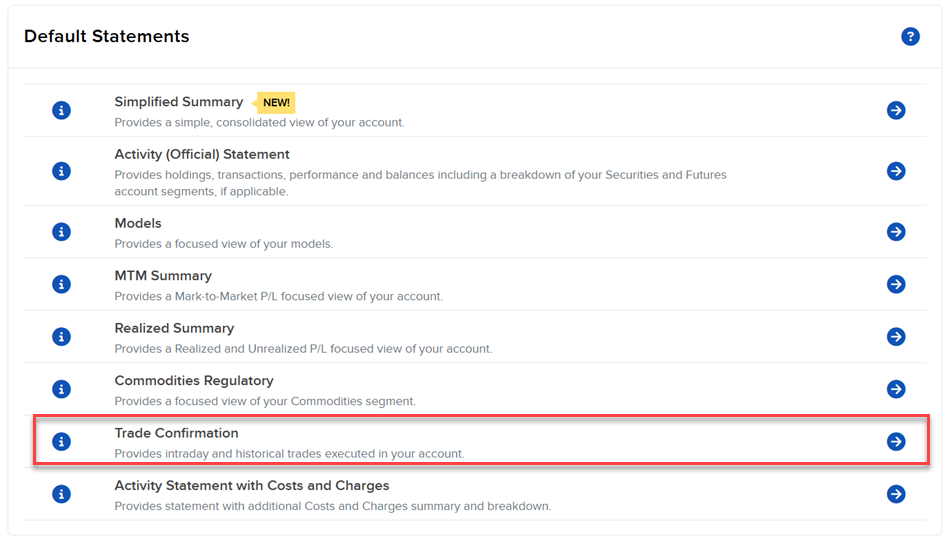The height and width of the screenshot is (548, 950).
Task: Open MTM Summary using its arrow
Action: [x=896, y=284]
